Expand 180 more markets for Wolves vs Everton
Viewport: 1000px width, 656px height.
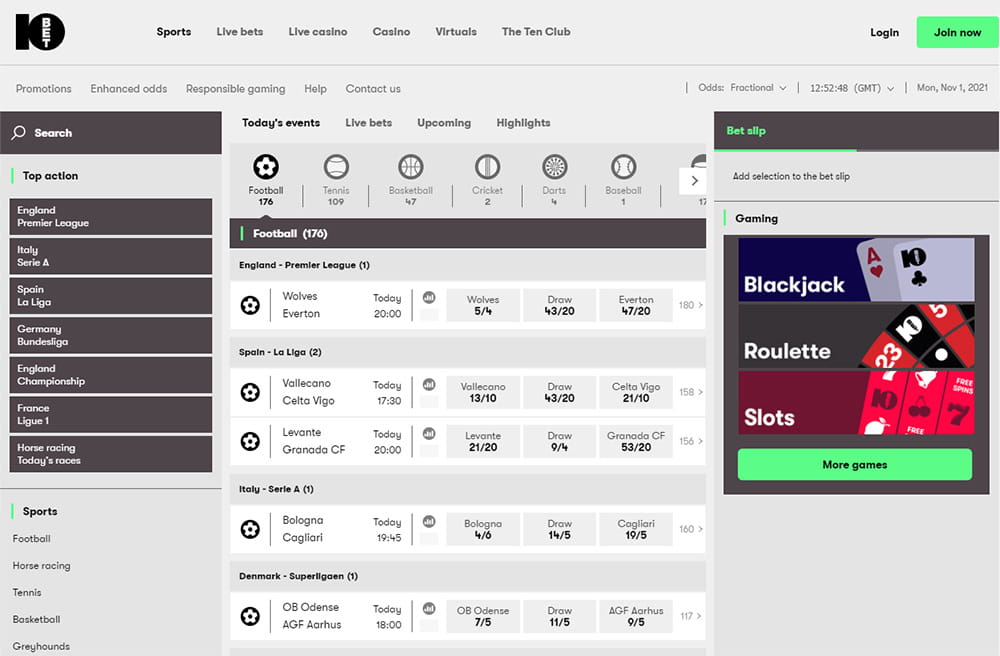[x=691, y=305]
